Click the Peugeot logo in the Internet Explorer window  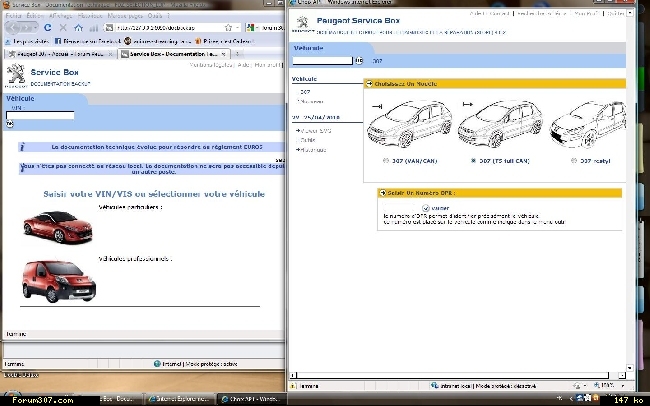pyautogui.click(x=303, y=24)
